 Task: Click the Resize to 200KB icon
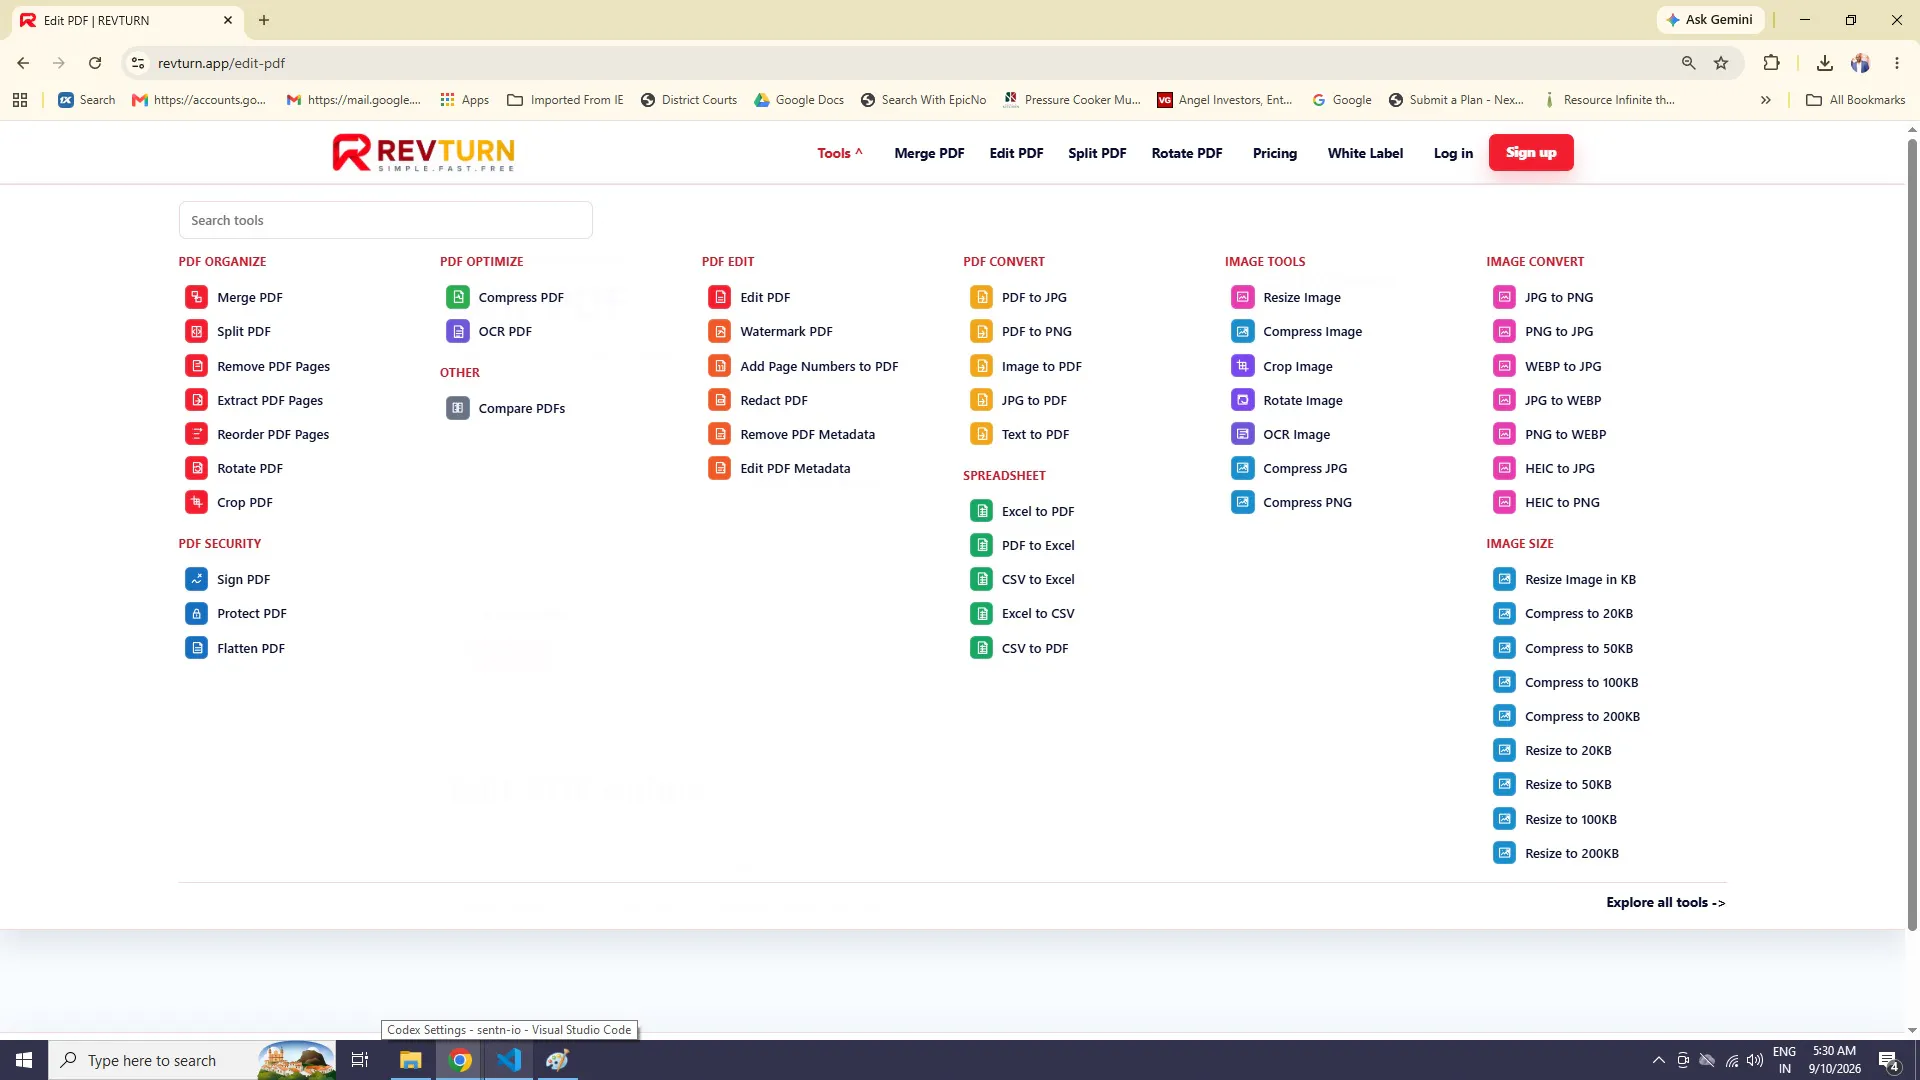(x=1505, y=853)
